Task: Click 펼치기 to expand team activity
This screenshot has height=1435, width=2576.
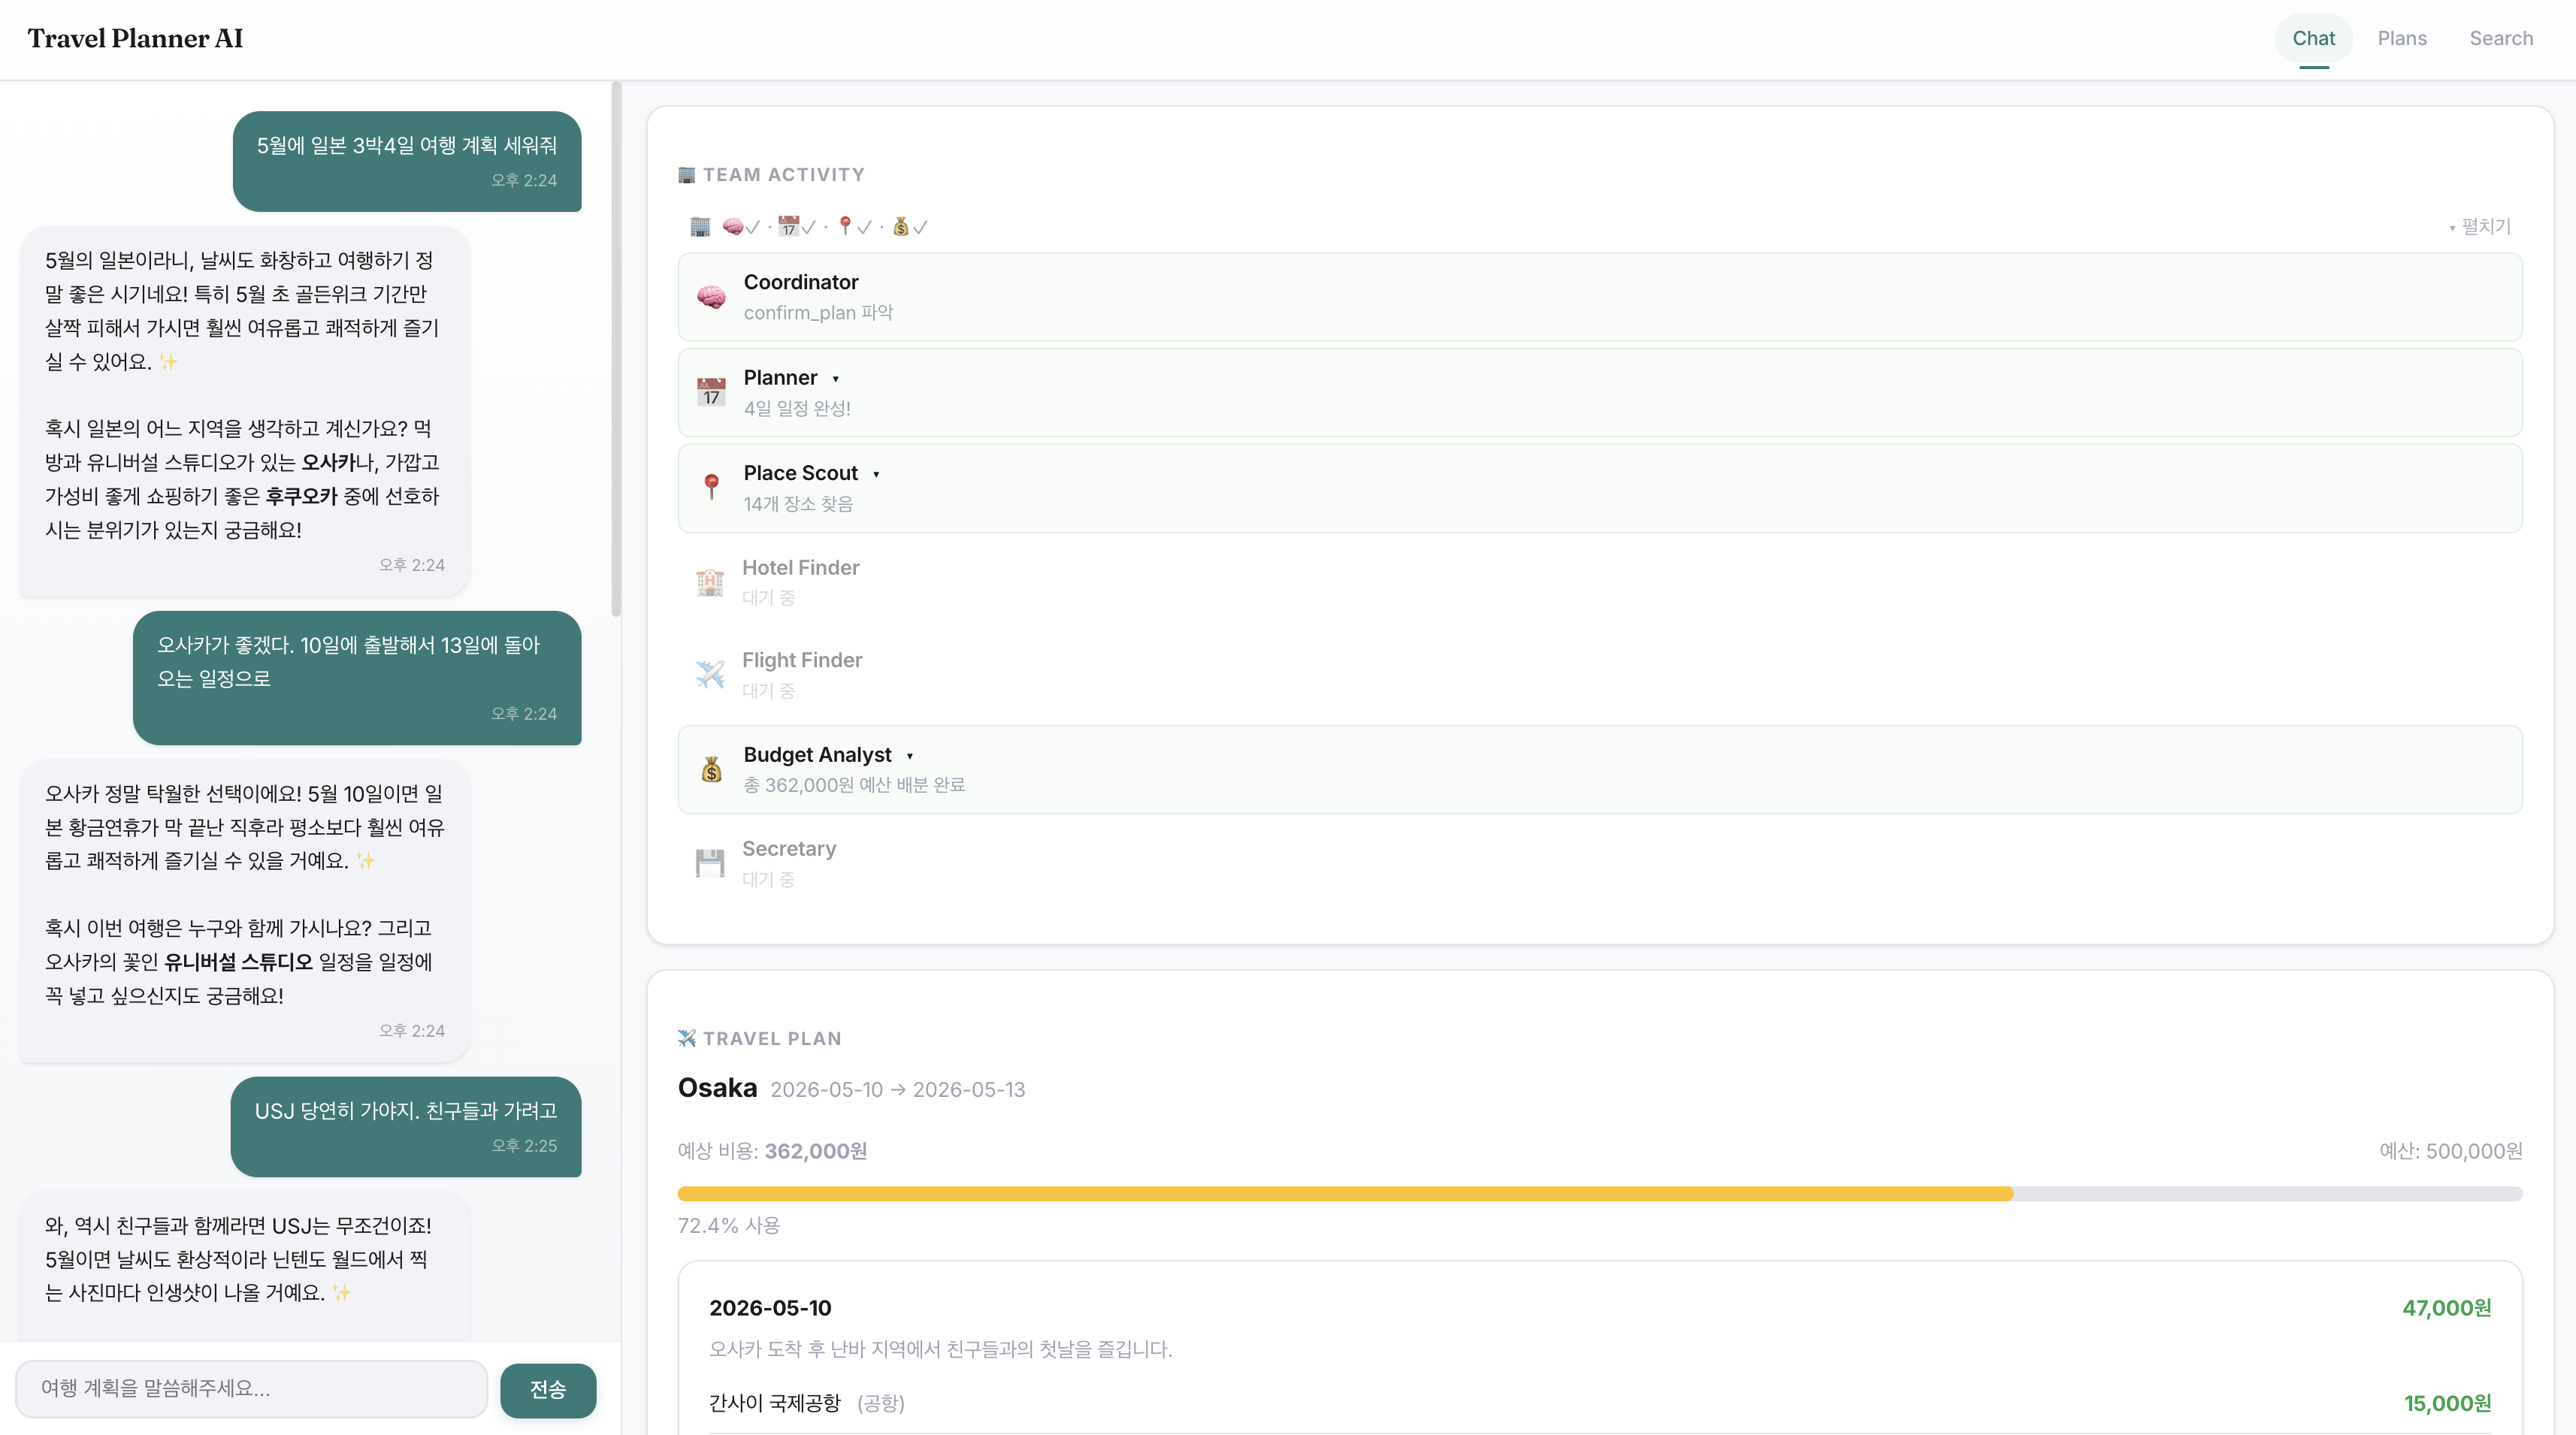Action: pyautogui.click(x=2480, y=227)
